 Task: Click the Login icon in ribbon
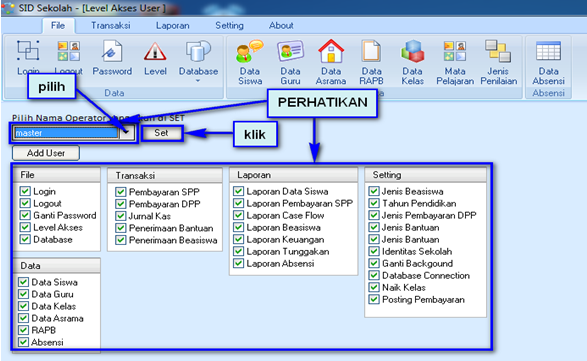28,51
